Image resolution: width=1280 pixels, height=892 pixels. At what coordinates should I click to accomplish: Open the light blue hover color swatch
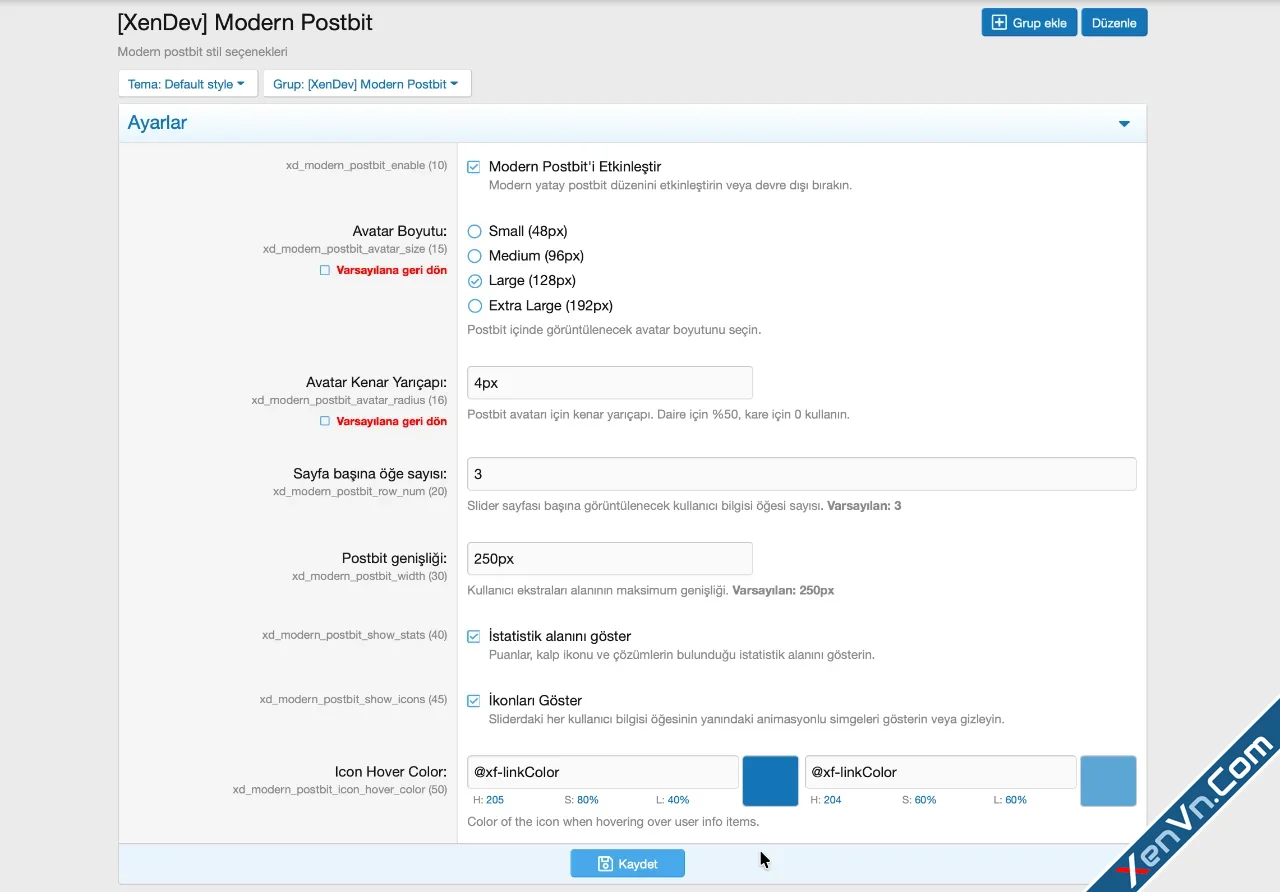pyautogui.click(x=1108, y=781)
